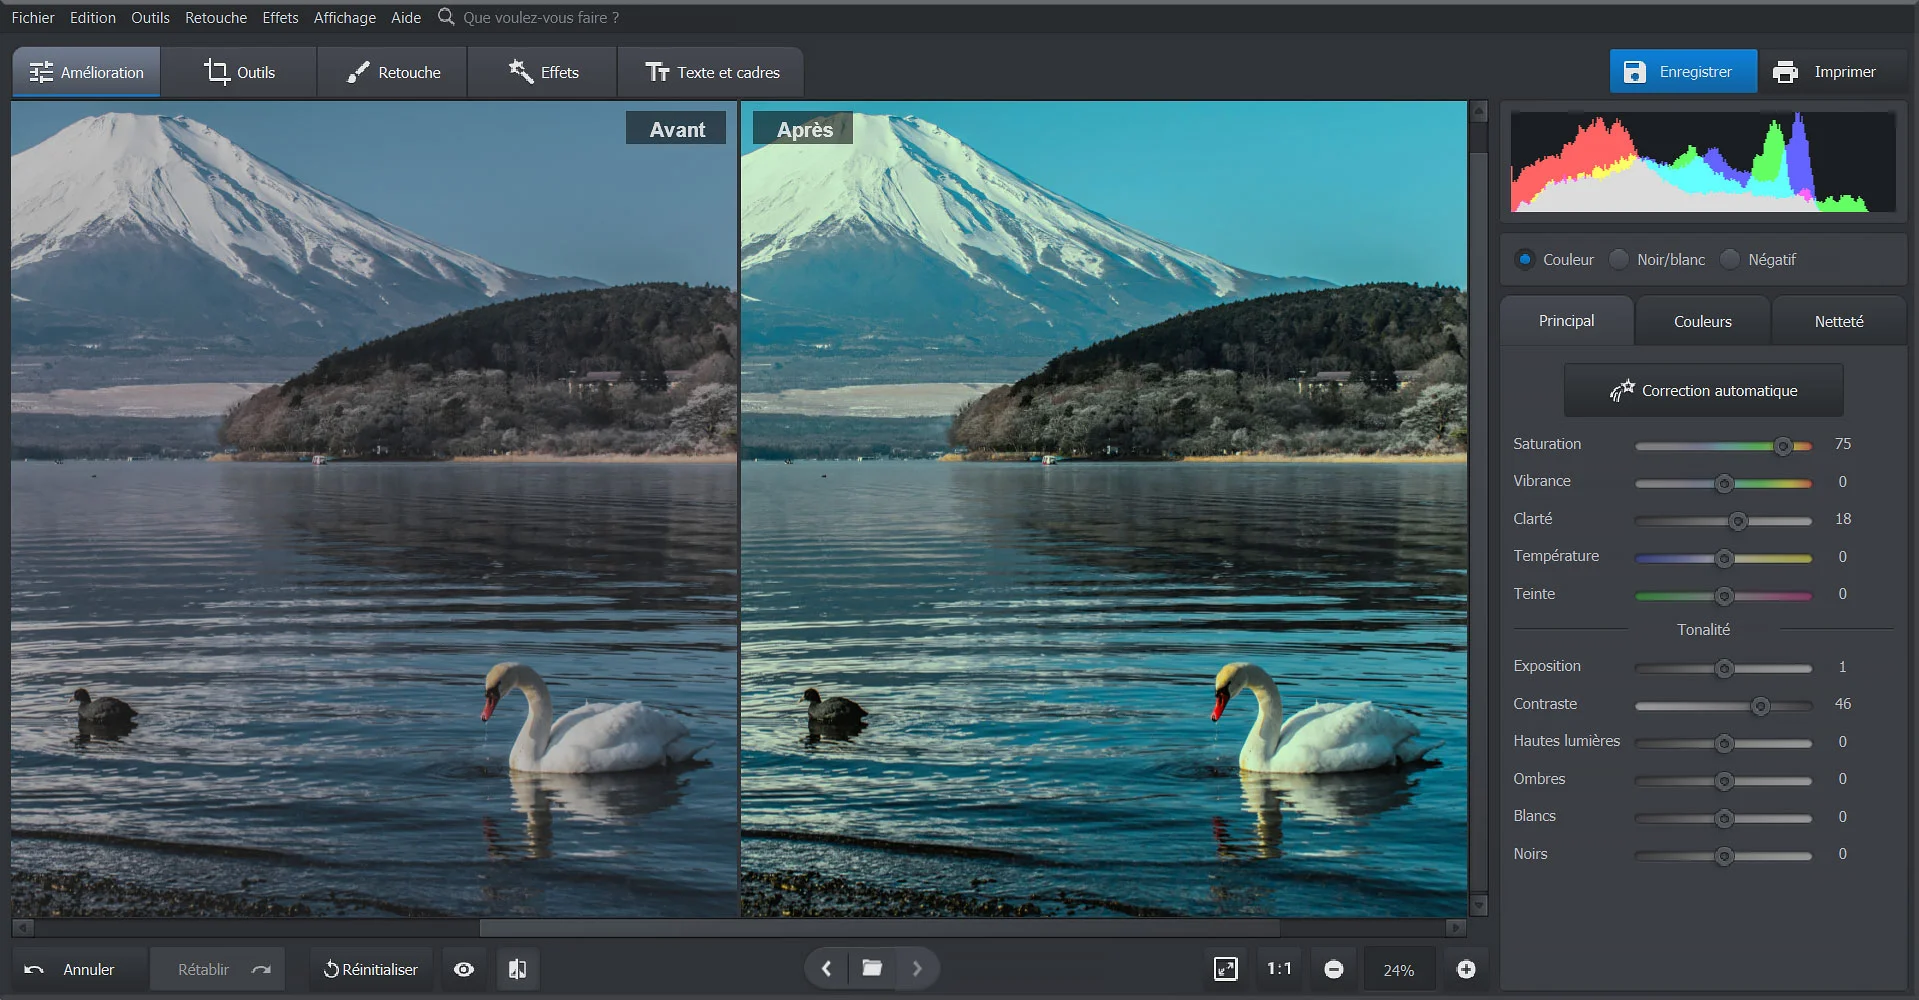Select the Couleur radio button
Screen dimensions: 1919x1000
tap(1525, 259)
